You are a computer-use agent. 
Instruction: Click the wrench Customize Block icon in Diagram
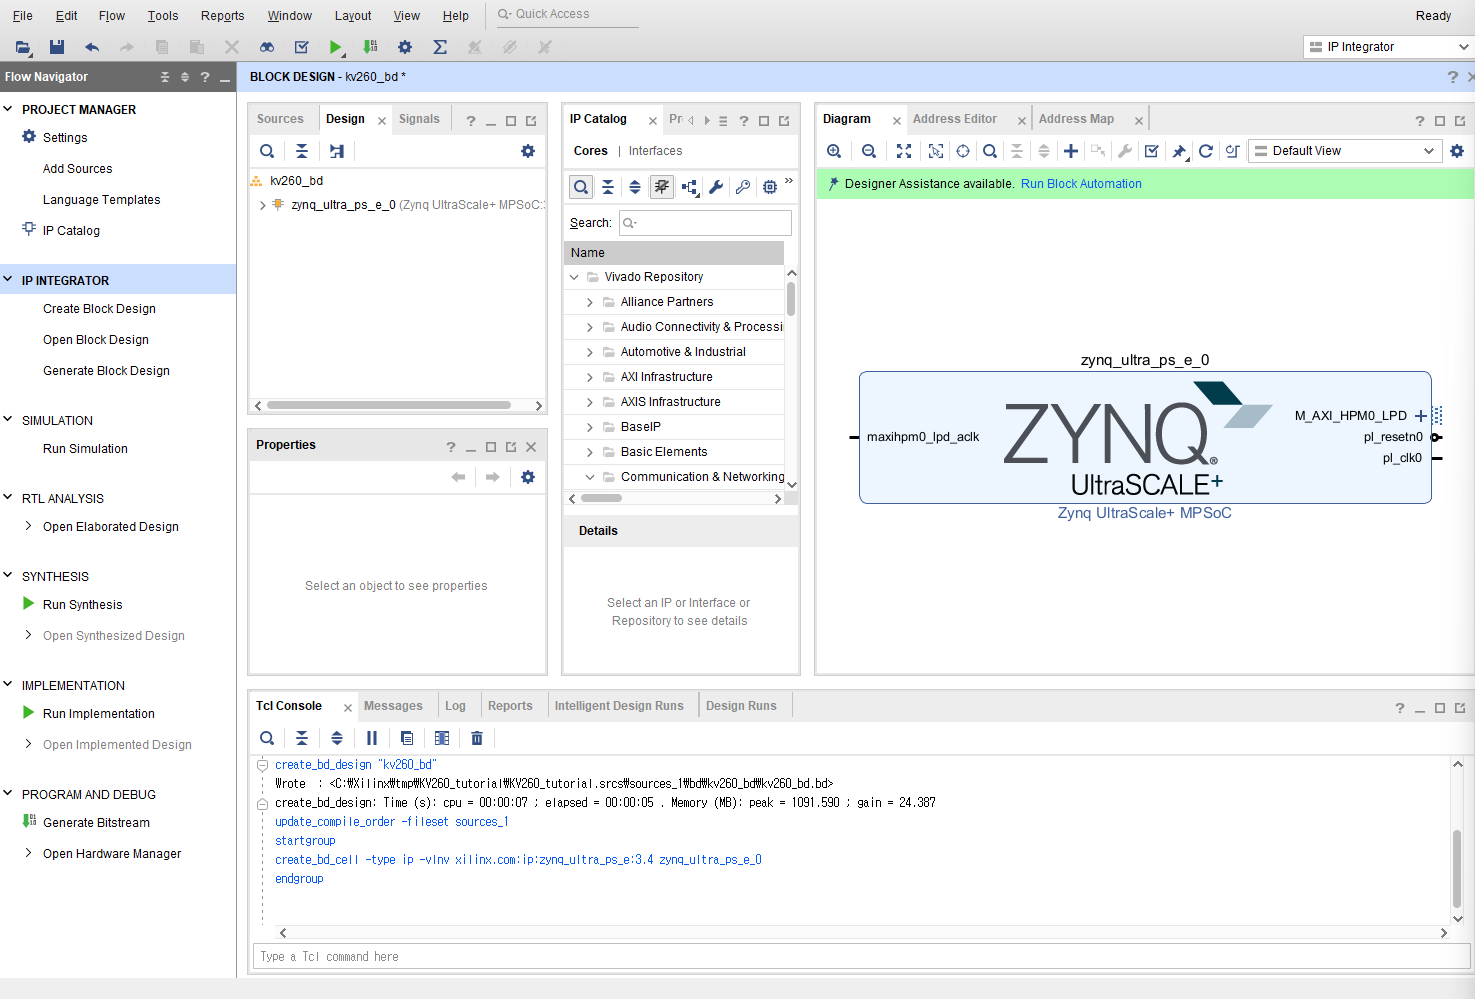pos(1125,151)
